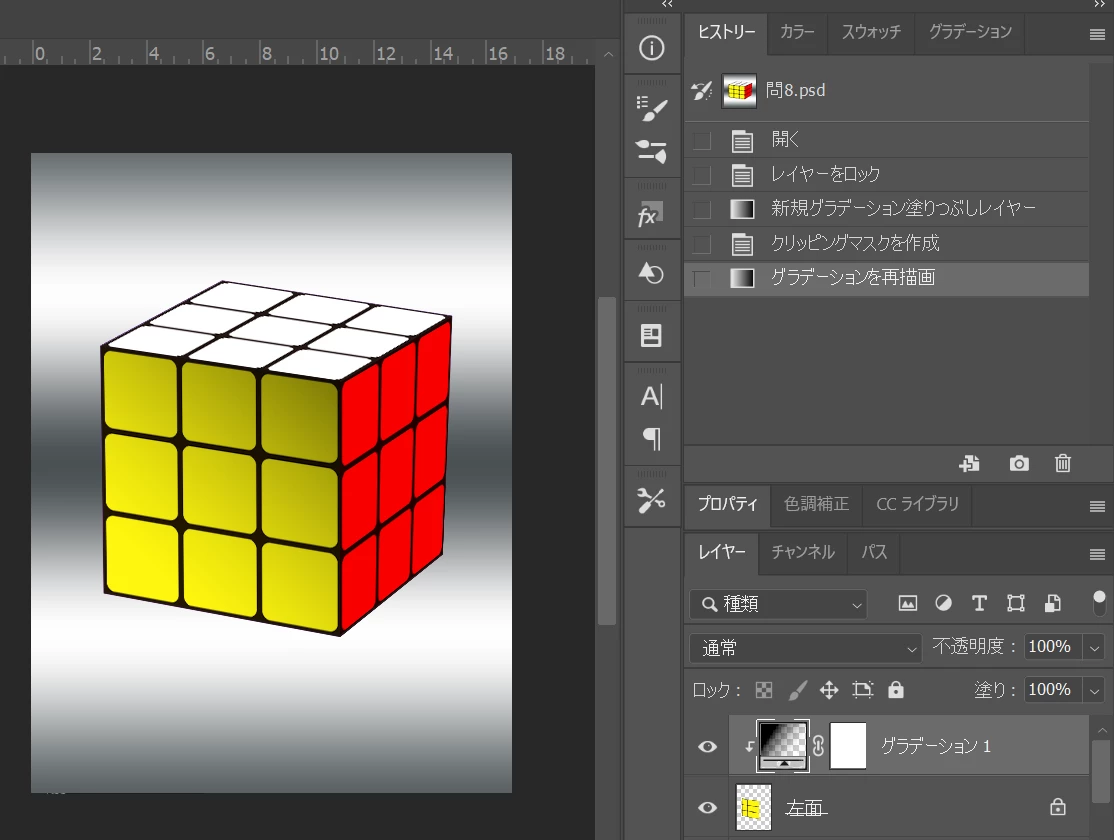The height and width of the screenshot is (840, 1114).
Task: Select the レイヤーをロック history state
Action: coord(886,174)
